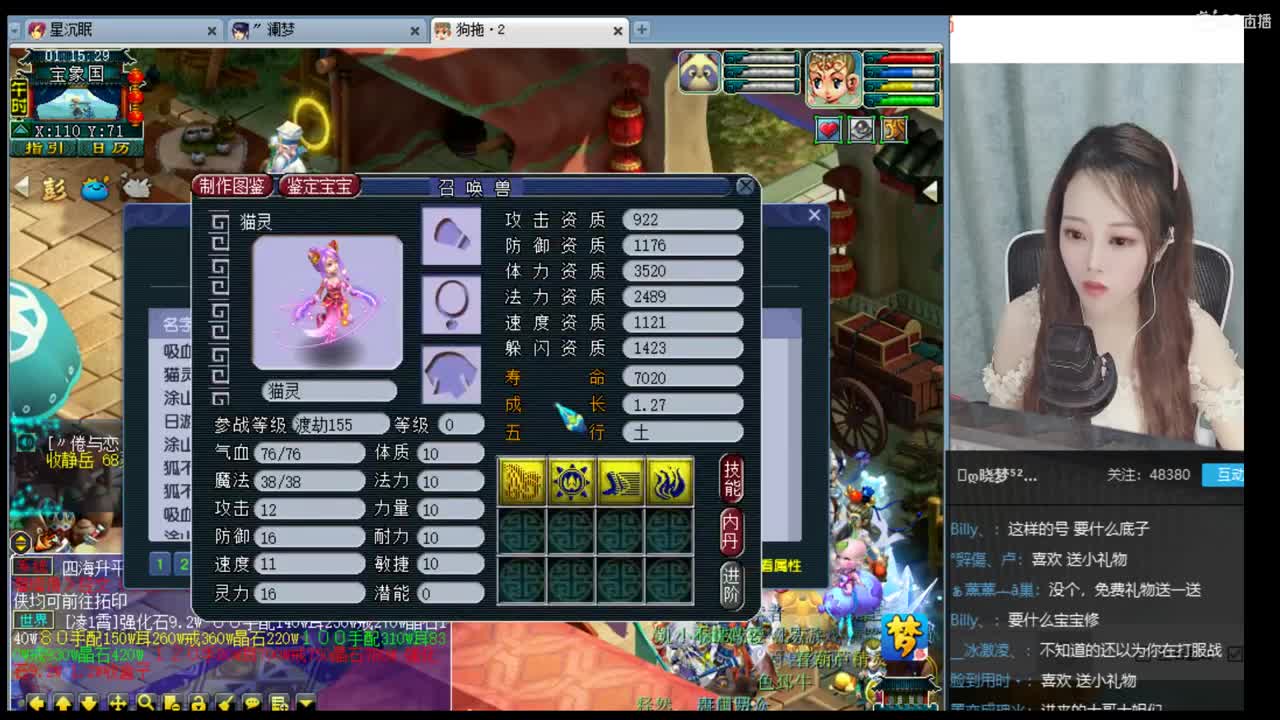Screen dimensions: 1280x720
Task: Open the 技能 skills tab
Action: pyautogui.click(x=732, y=479)
